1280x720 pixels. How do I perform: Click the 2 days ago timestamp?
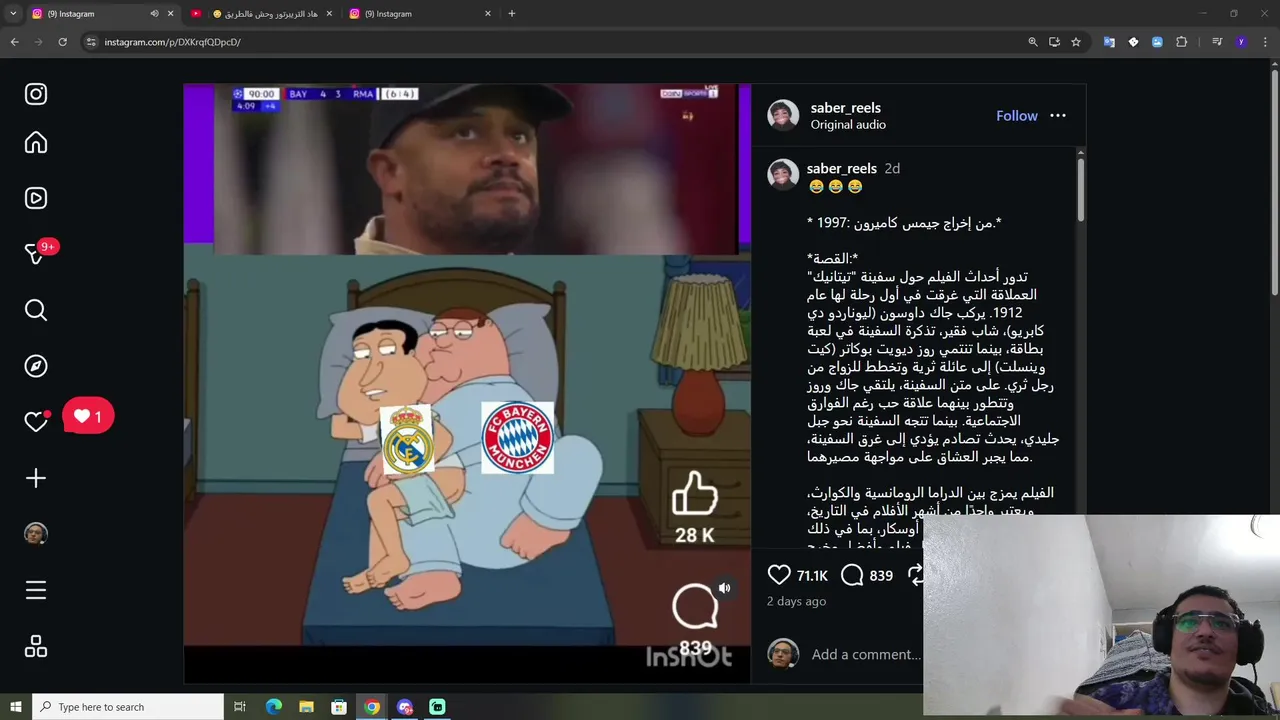point(796,601)
